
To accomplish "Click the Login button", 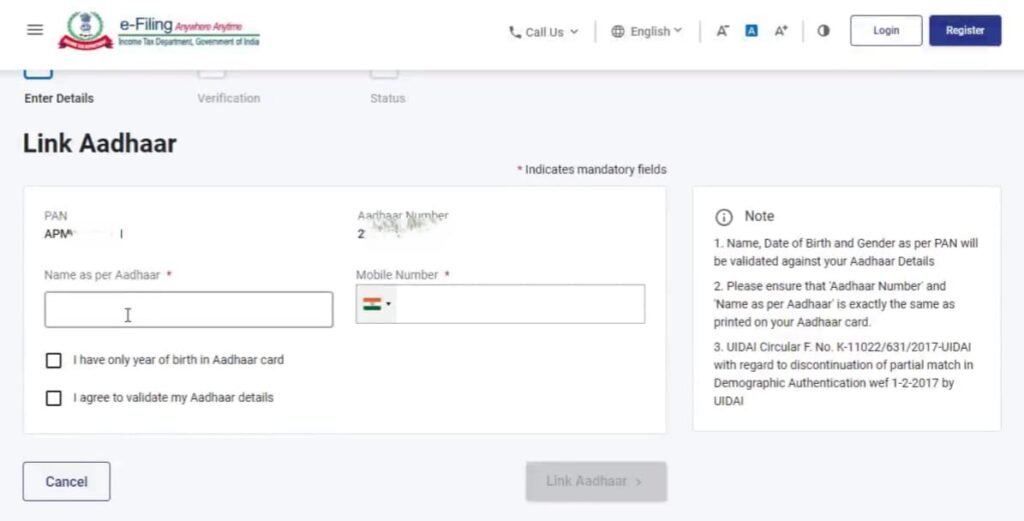I will tap(885, 31).
